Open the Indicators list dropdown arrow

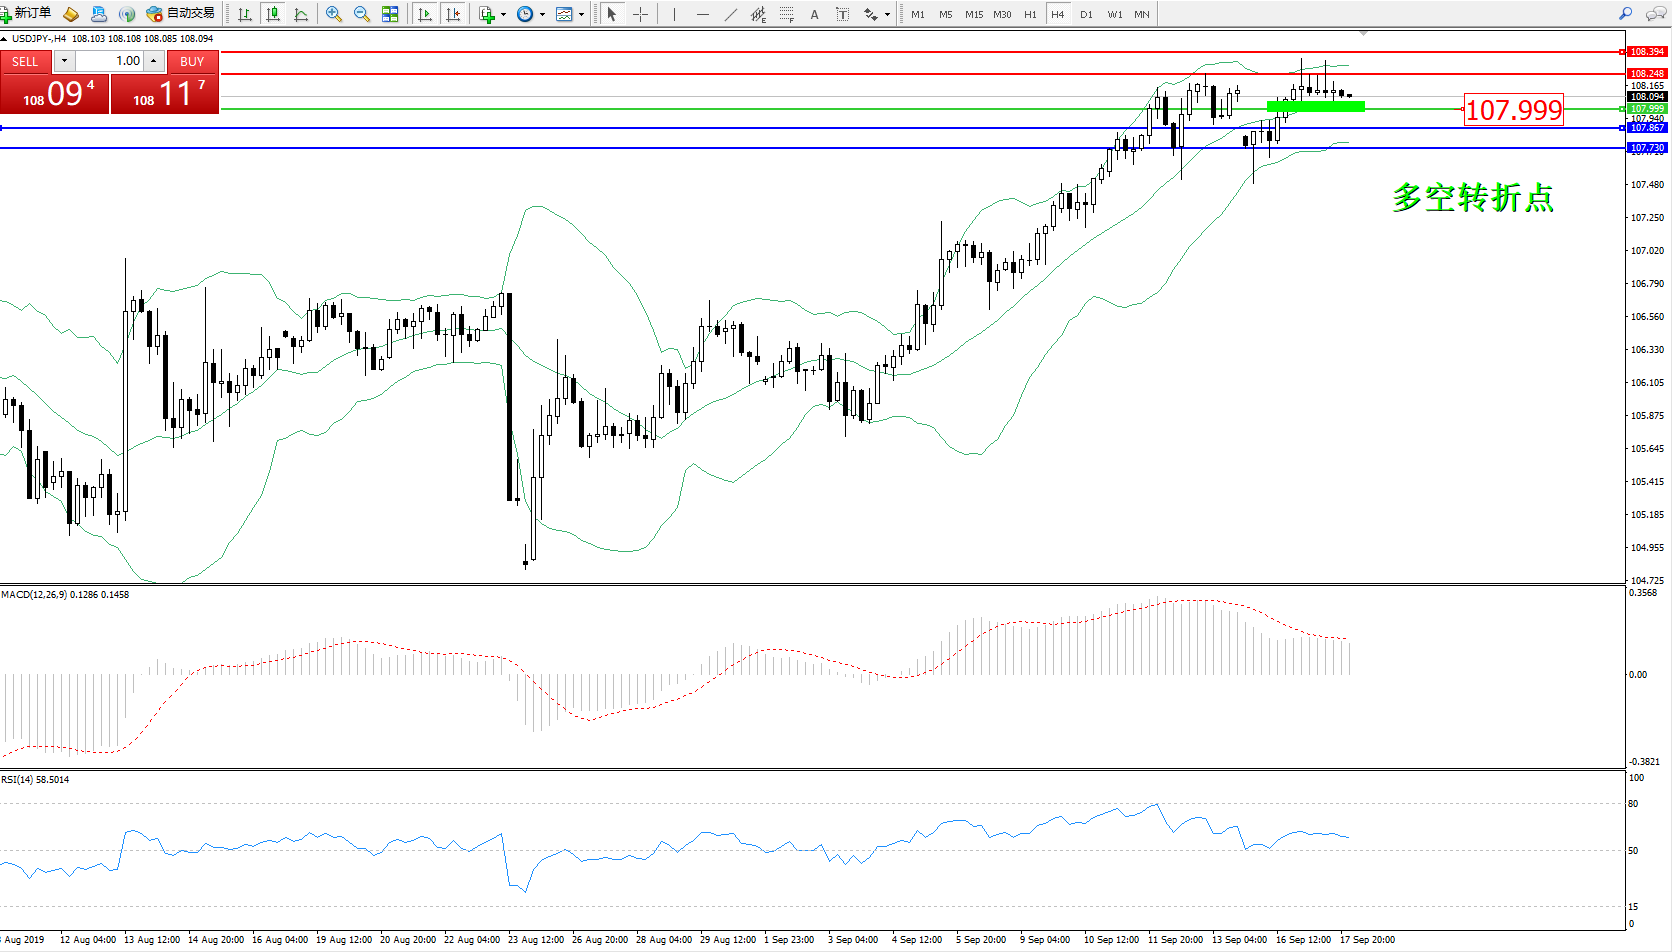pyautogui.click(x=503, y=14)
